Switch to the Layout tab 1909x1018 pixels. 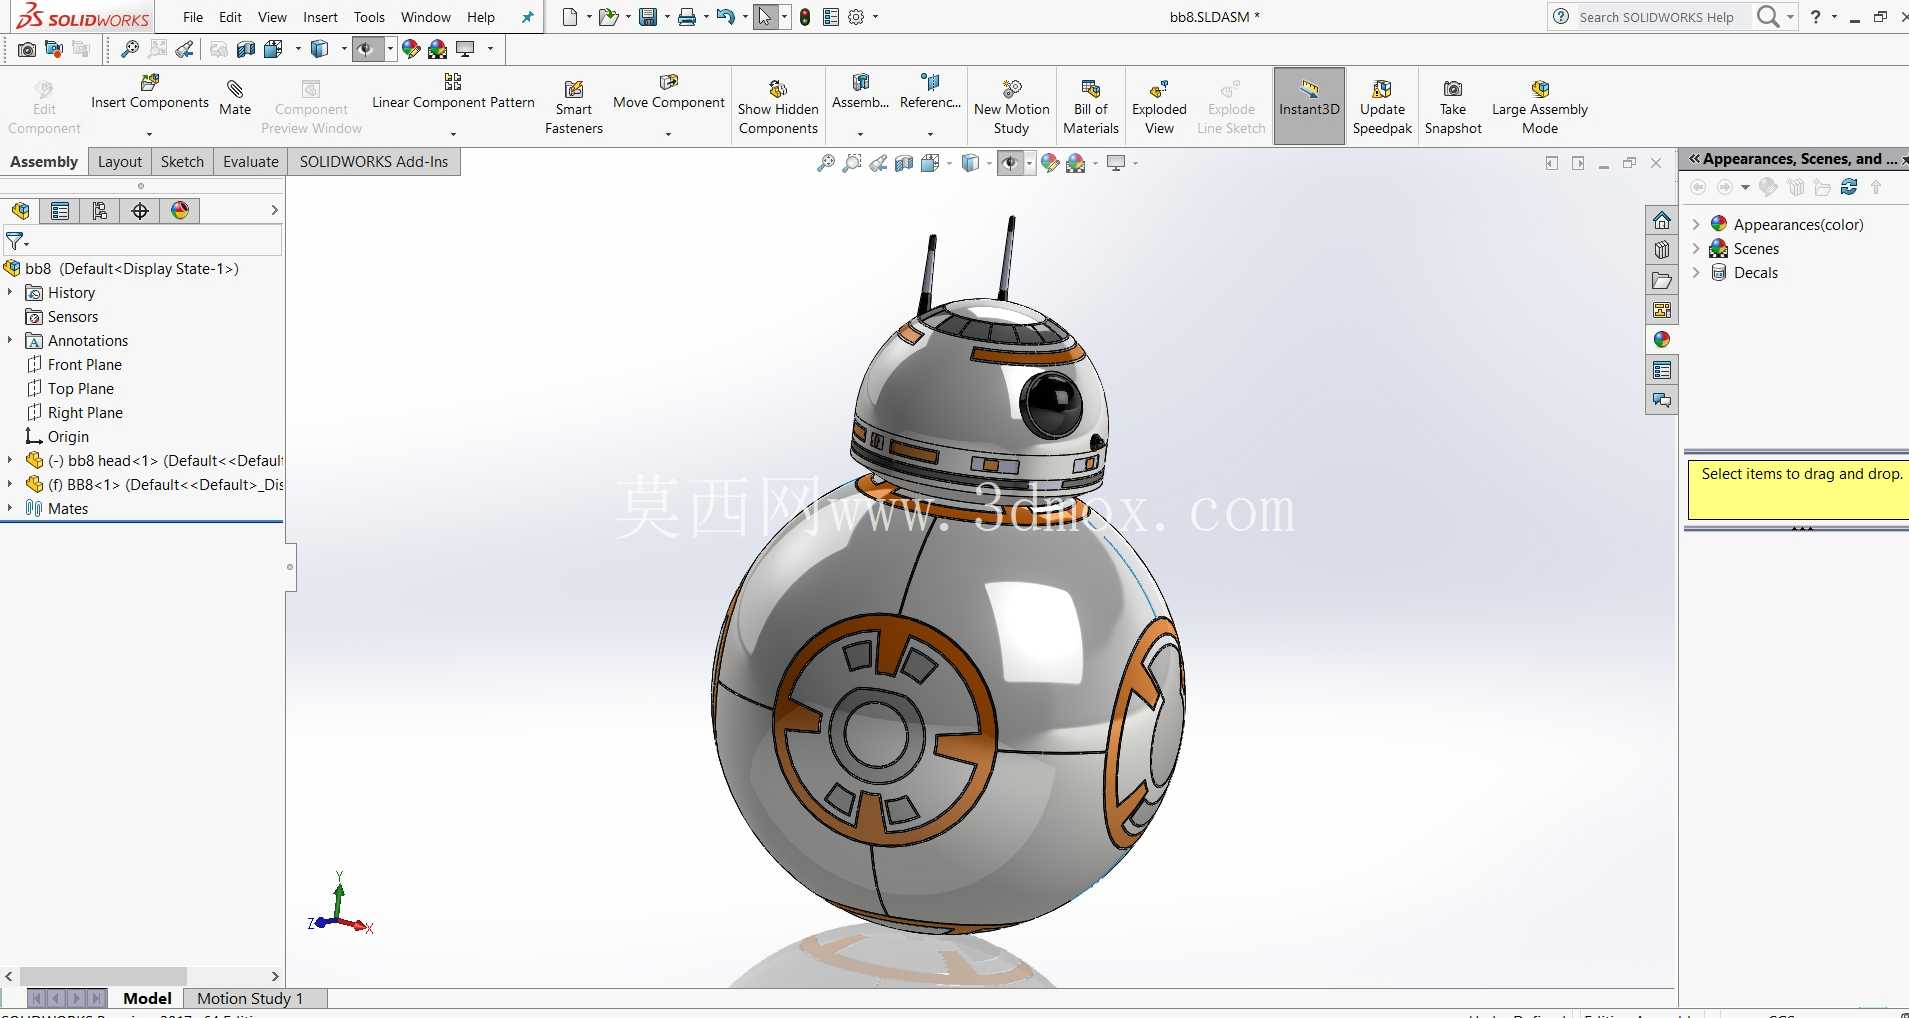120,162
